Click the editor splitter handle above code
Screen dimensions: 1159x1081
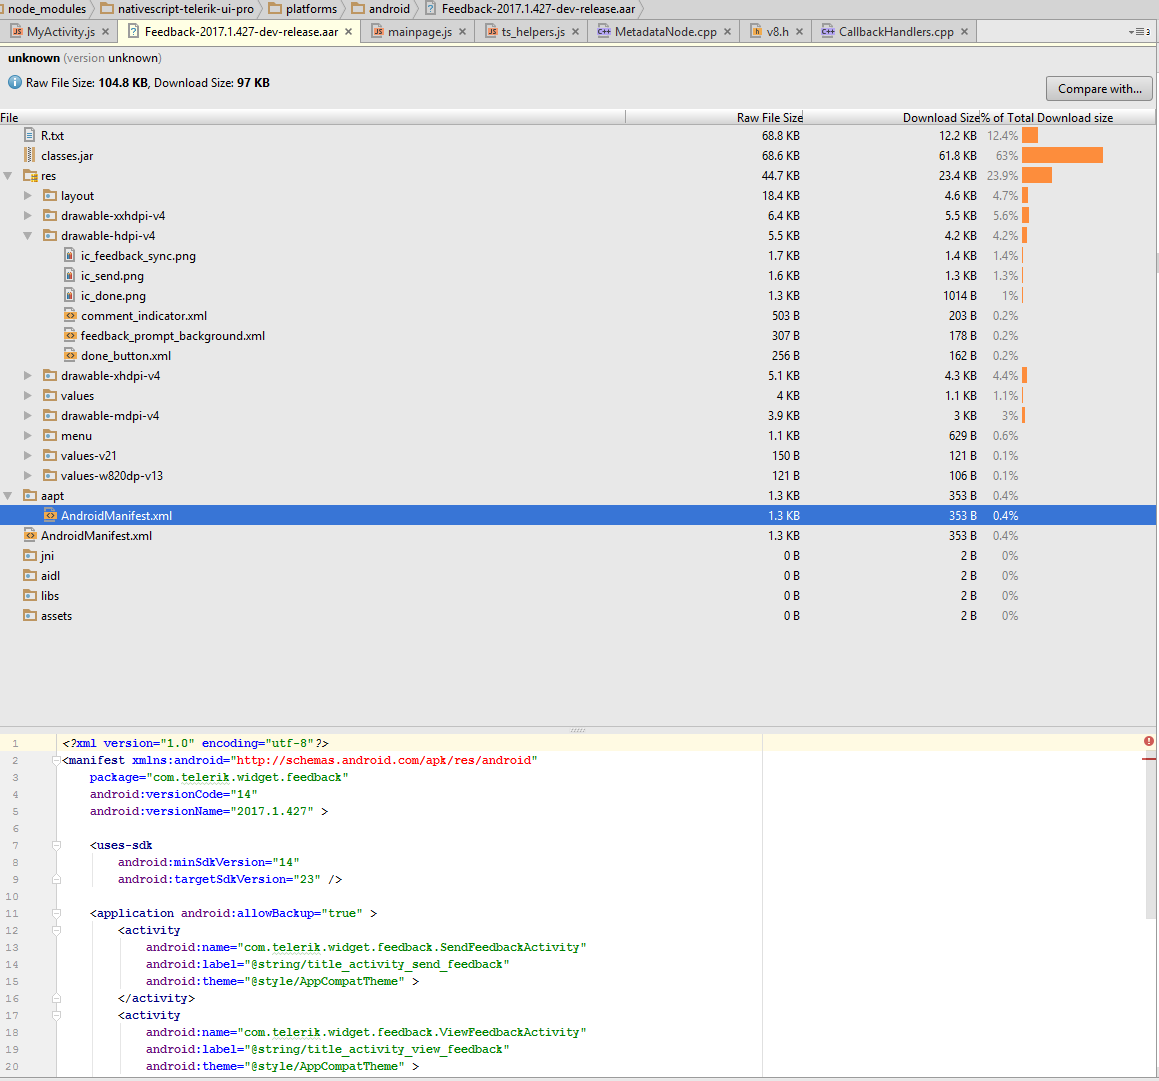pos(578,730)
